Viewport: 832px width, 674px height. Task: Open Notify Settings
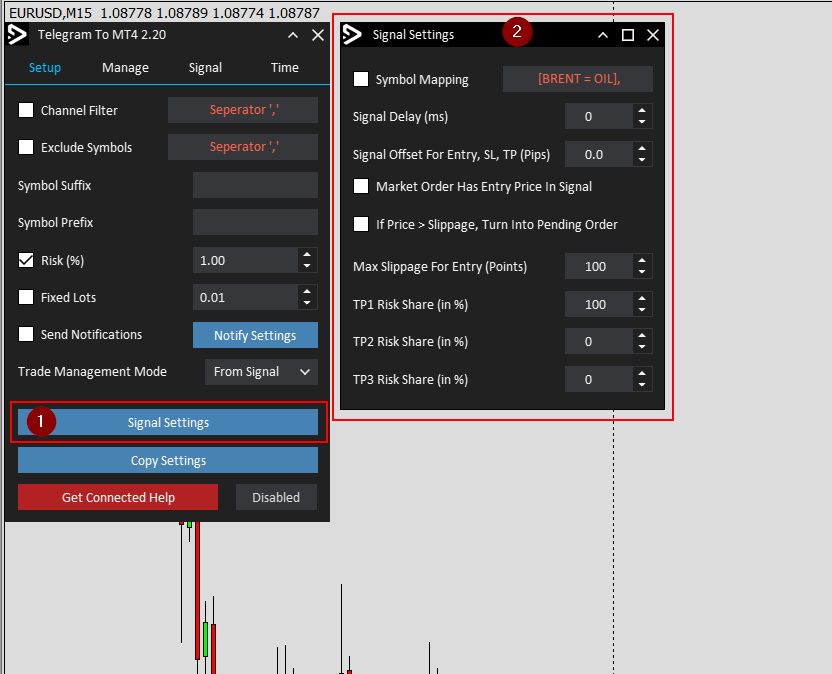(255, 335)
